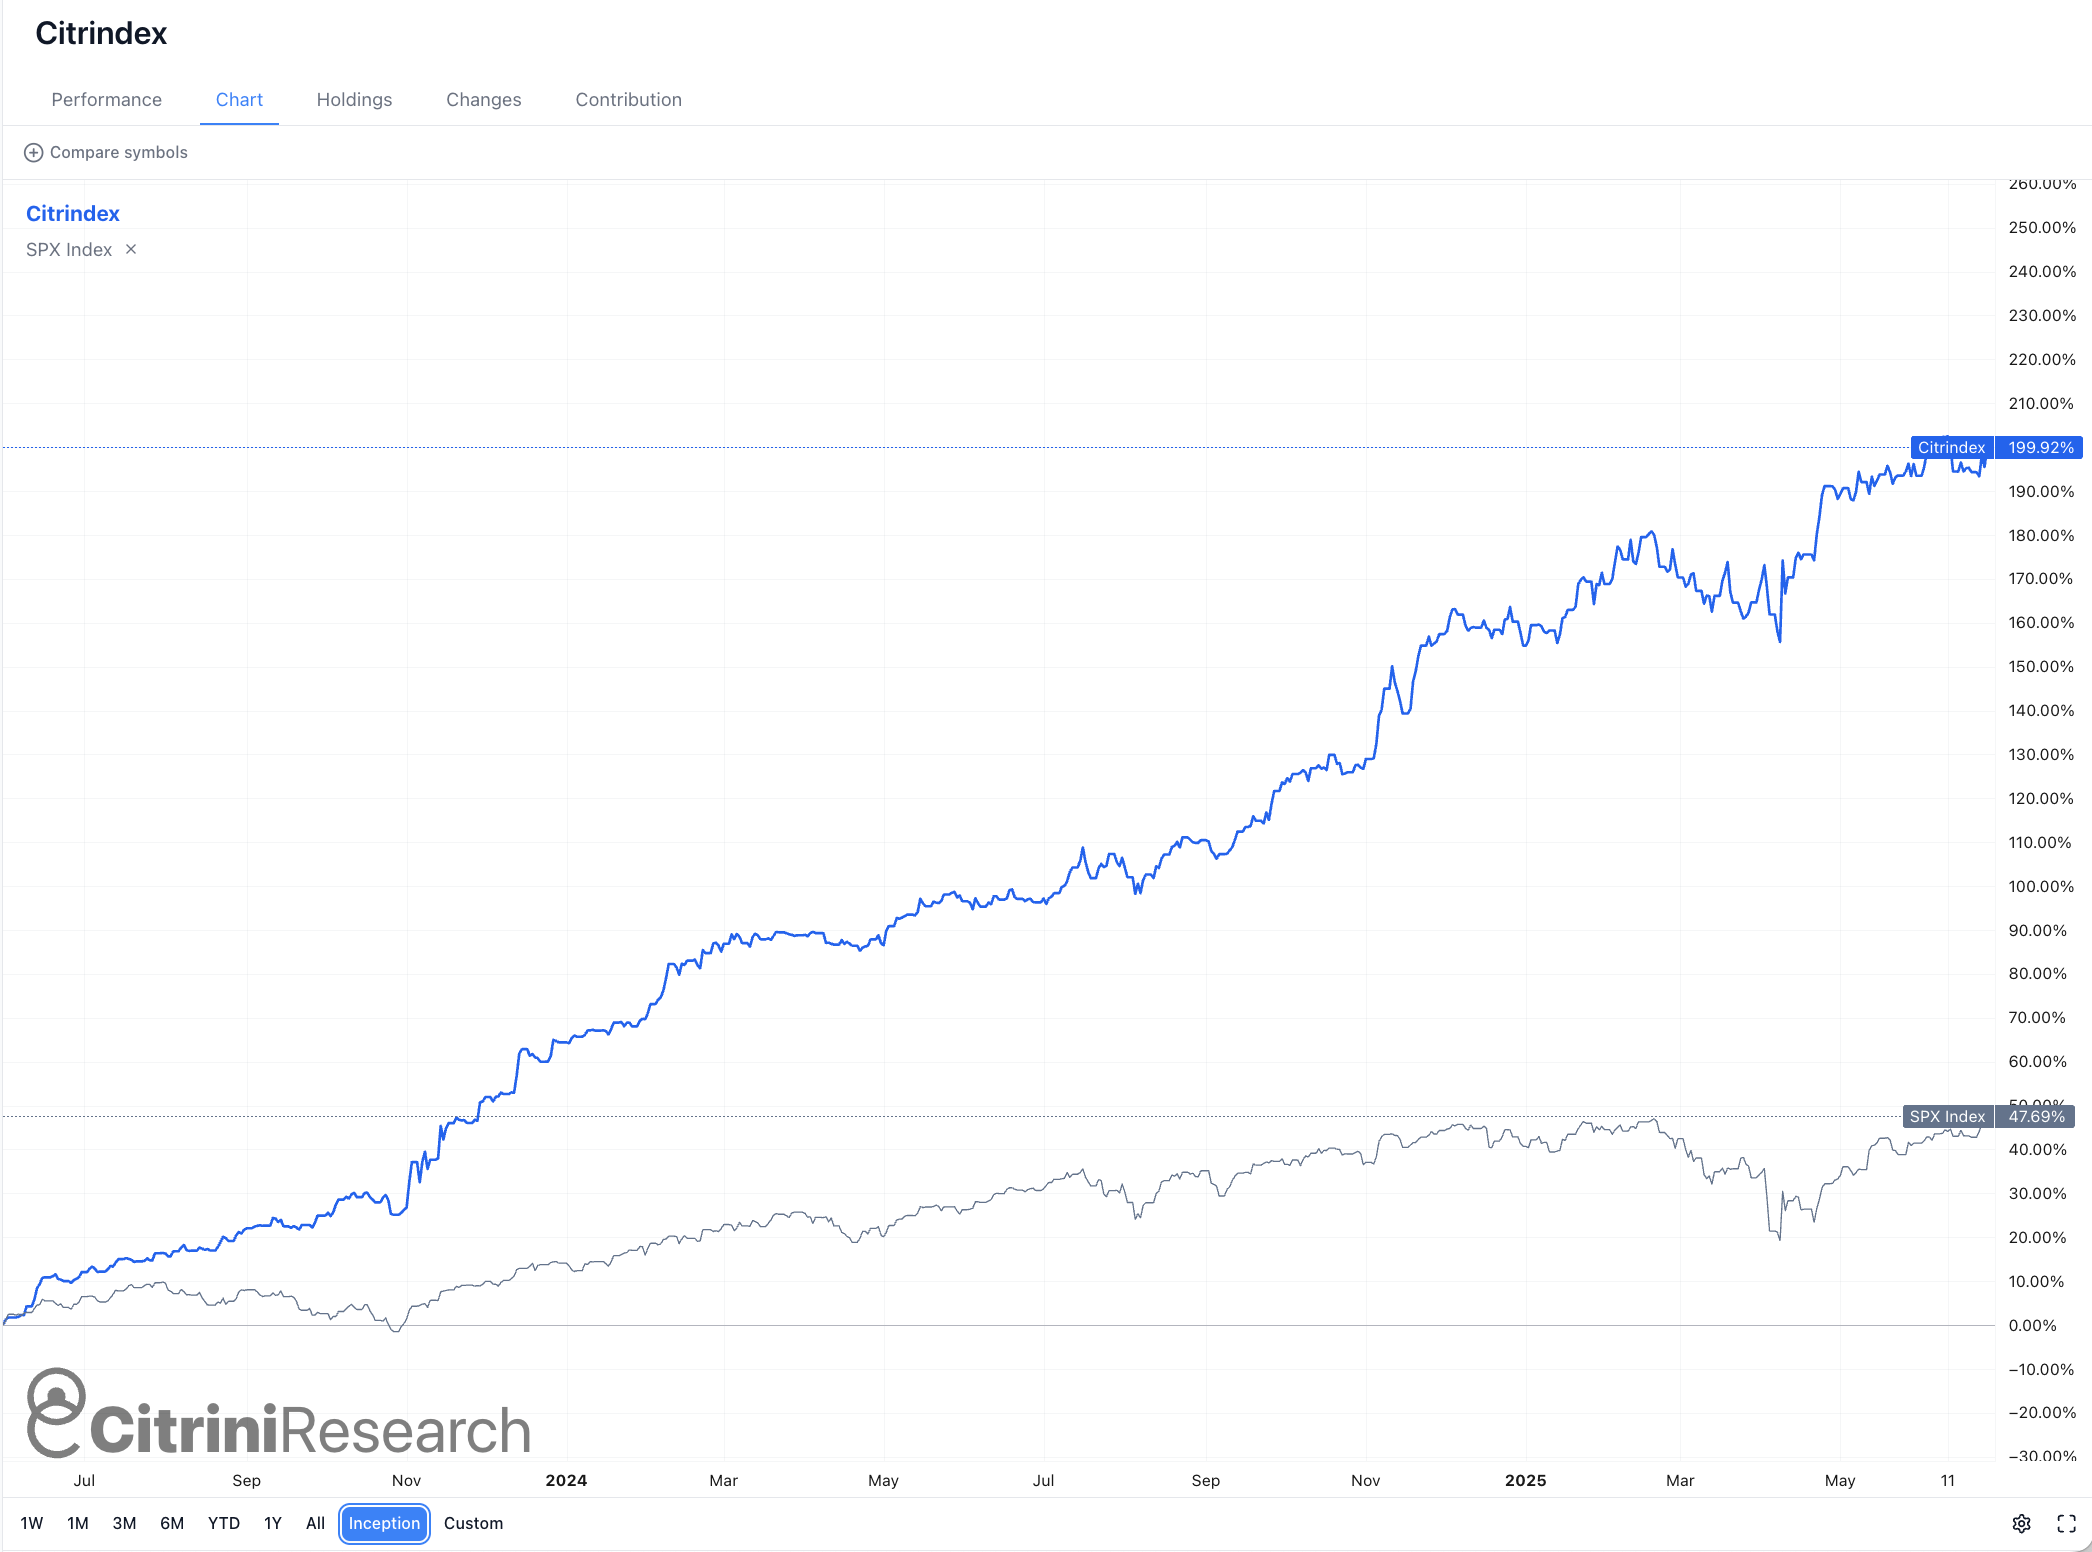This screenshot has height=1552, width=2092.
Task: Select YTD time range
Action: click(x=224, y=1524)
